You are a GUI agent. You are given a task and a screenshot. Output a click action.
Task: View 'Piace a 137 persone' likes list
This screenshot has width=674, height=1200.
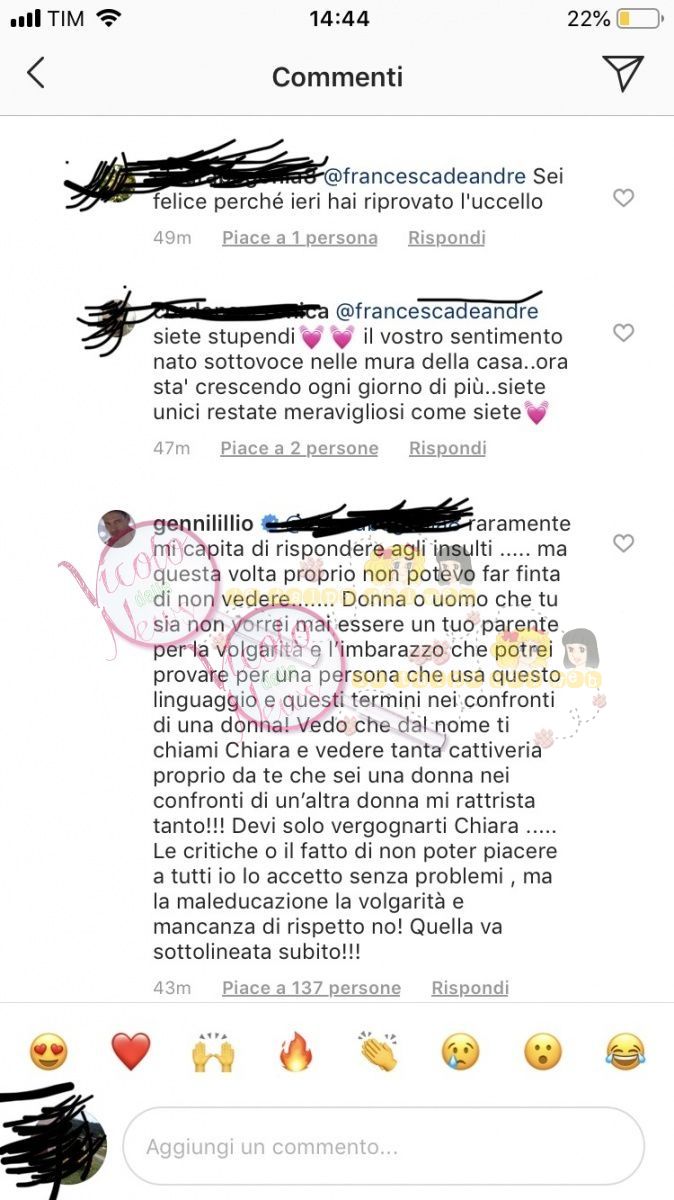coord(311,988)
